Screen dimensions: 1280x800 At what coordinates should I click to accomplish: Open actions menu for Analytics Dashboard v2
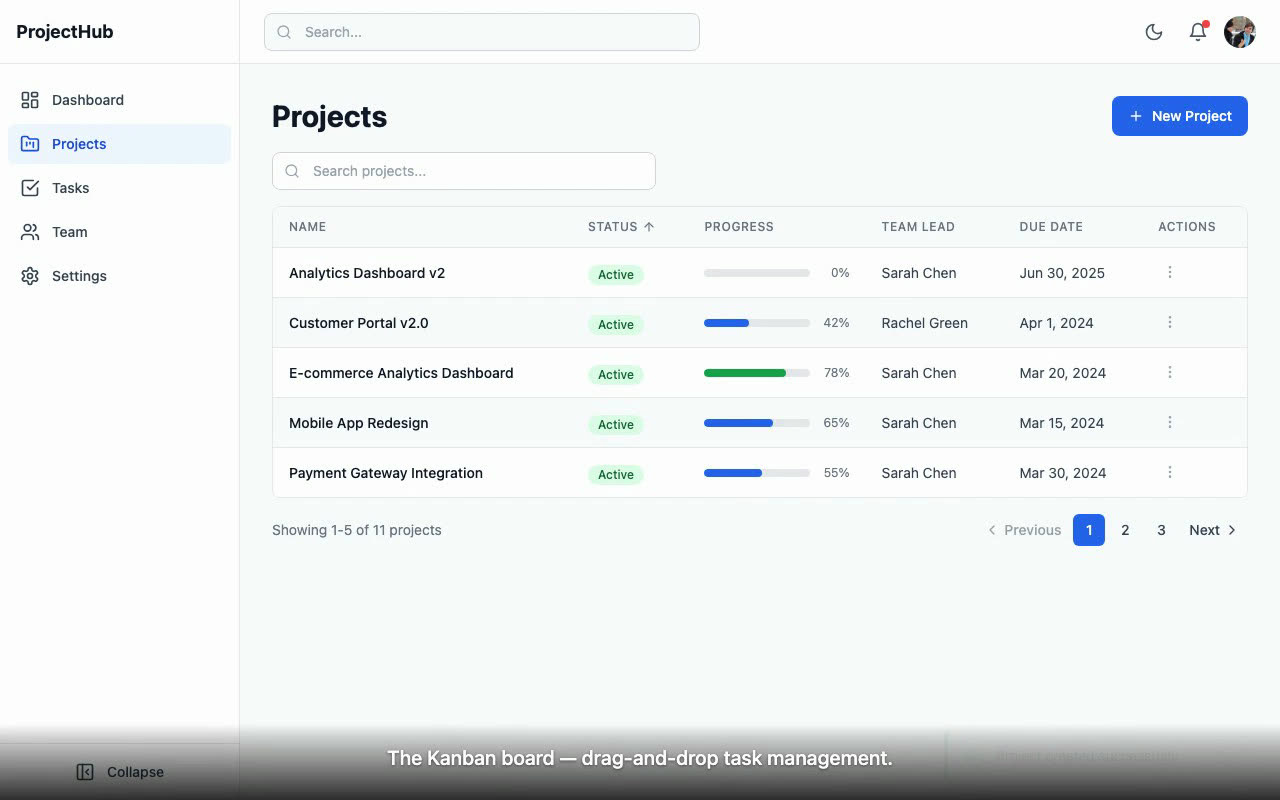tap(1170, 272)
